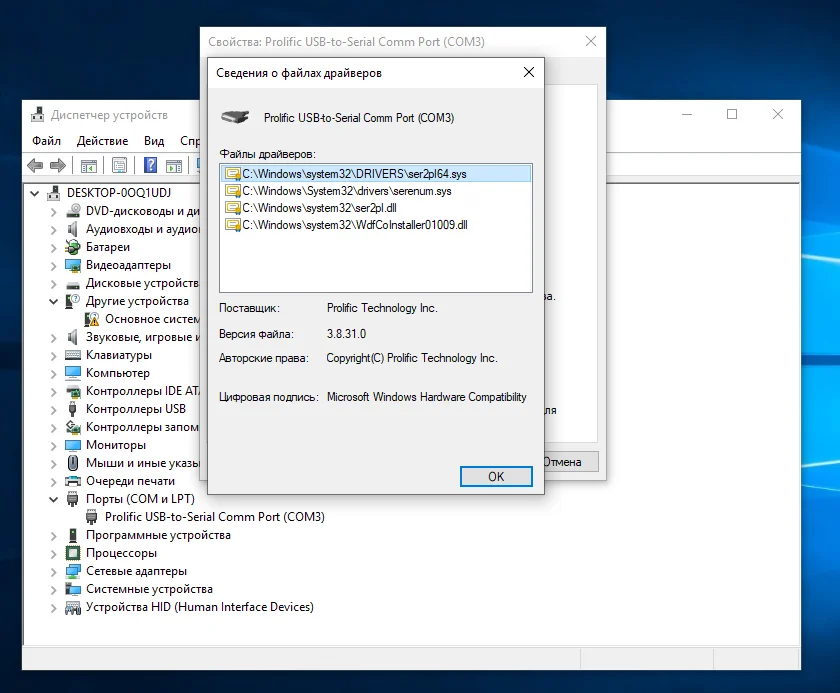Click the Дисковые устройства disk icon
Image resolution: width=840 pixels, height=693 pixels.
pos(73,284)
